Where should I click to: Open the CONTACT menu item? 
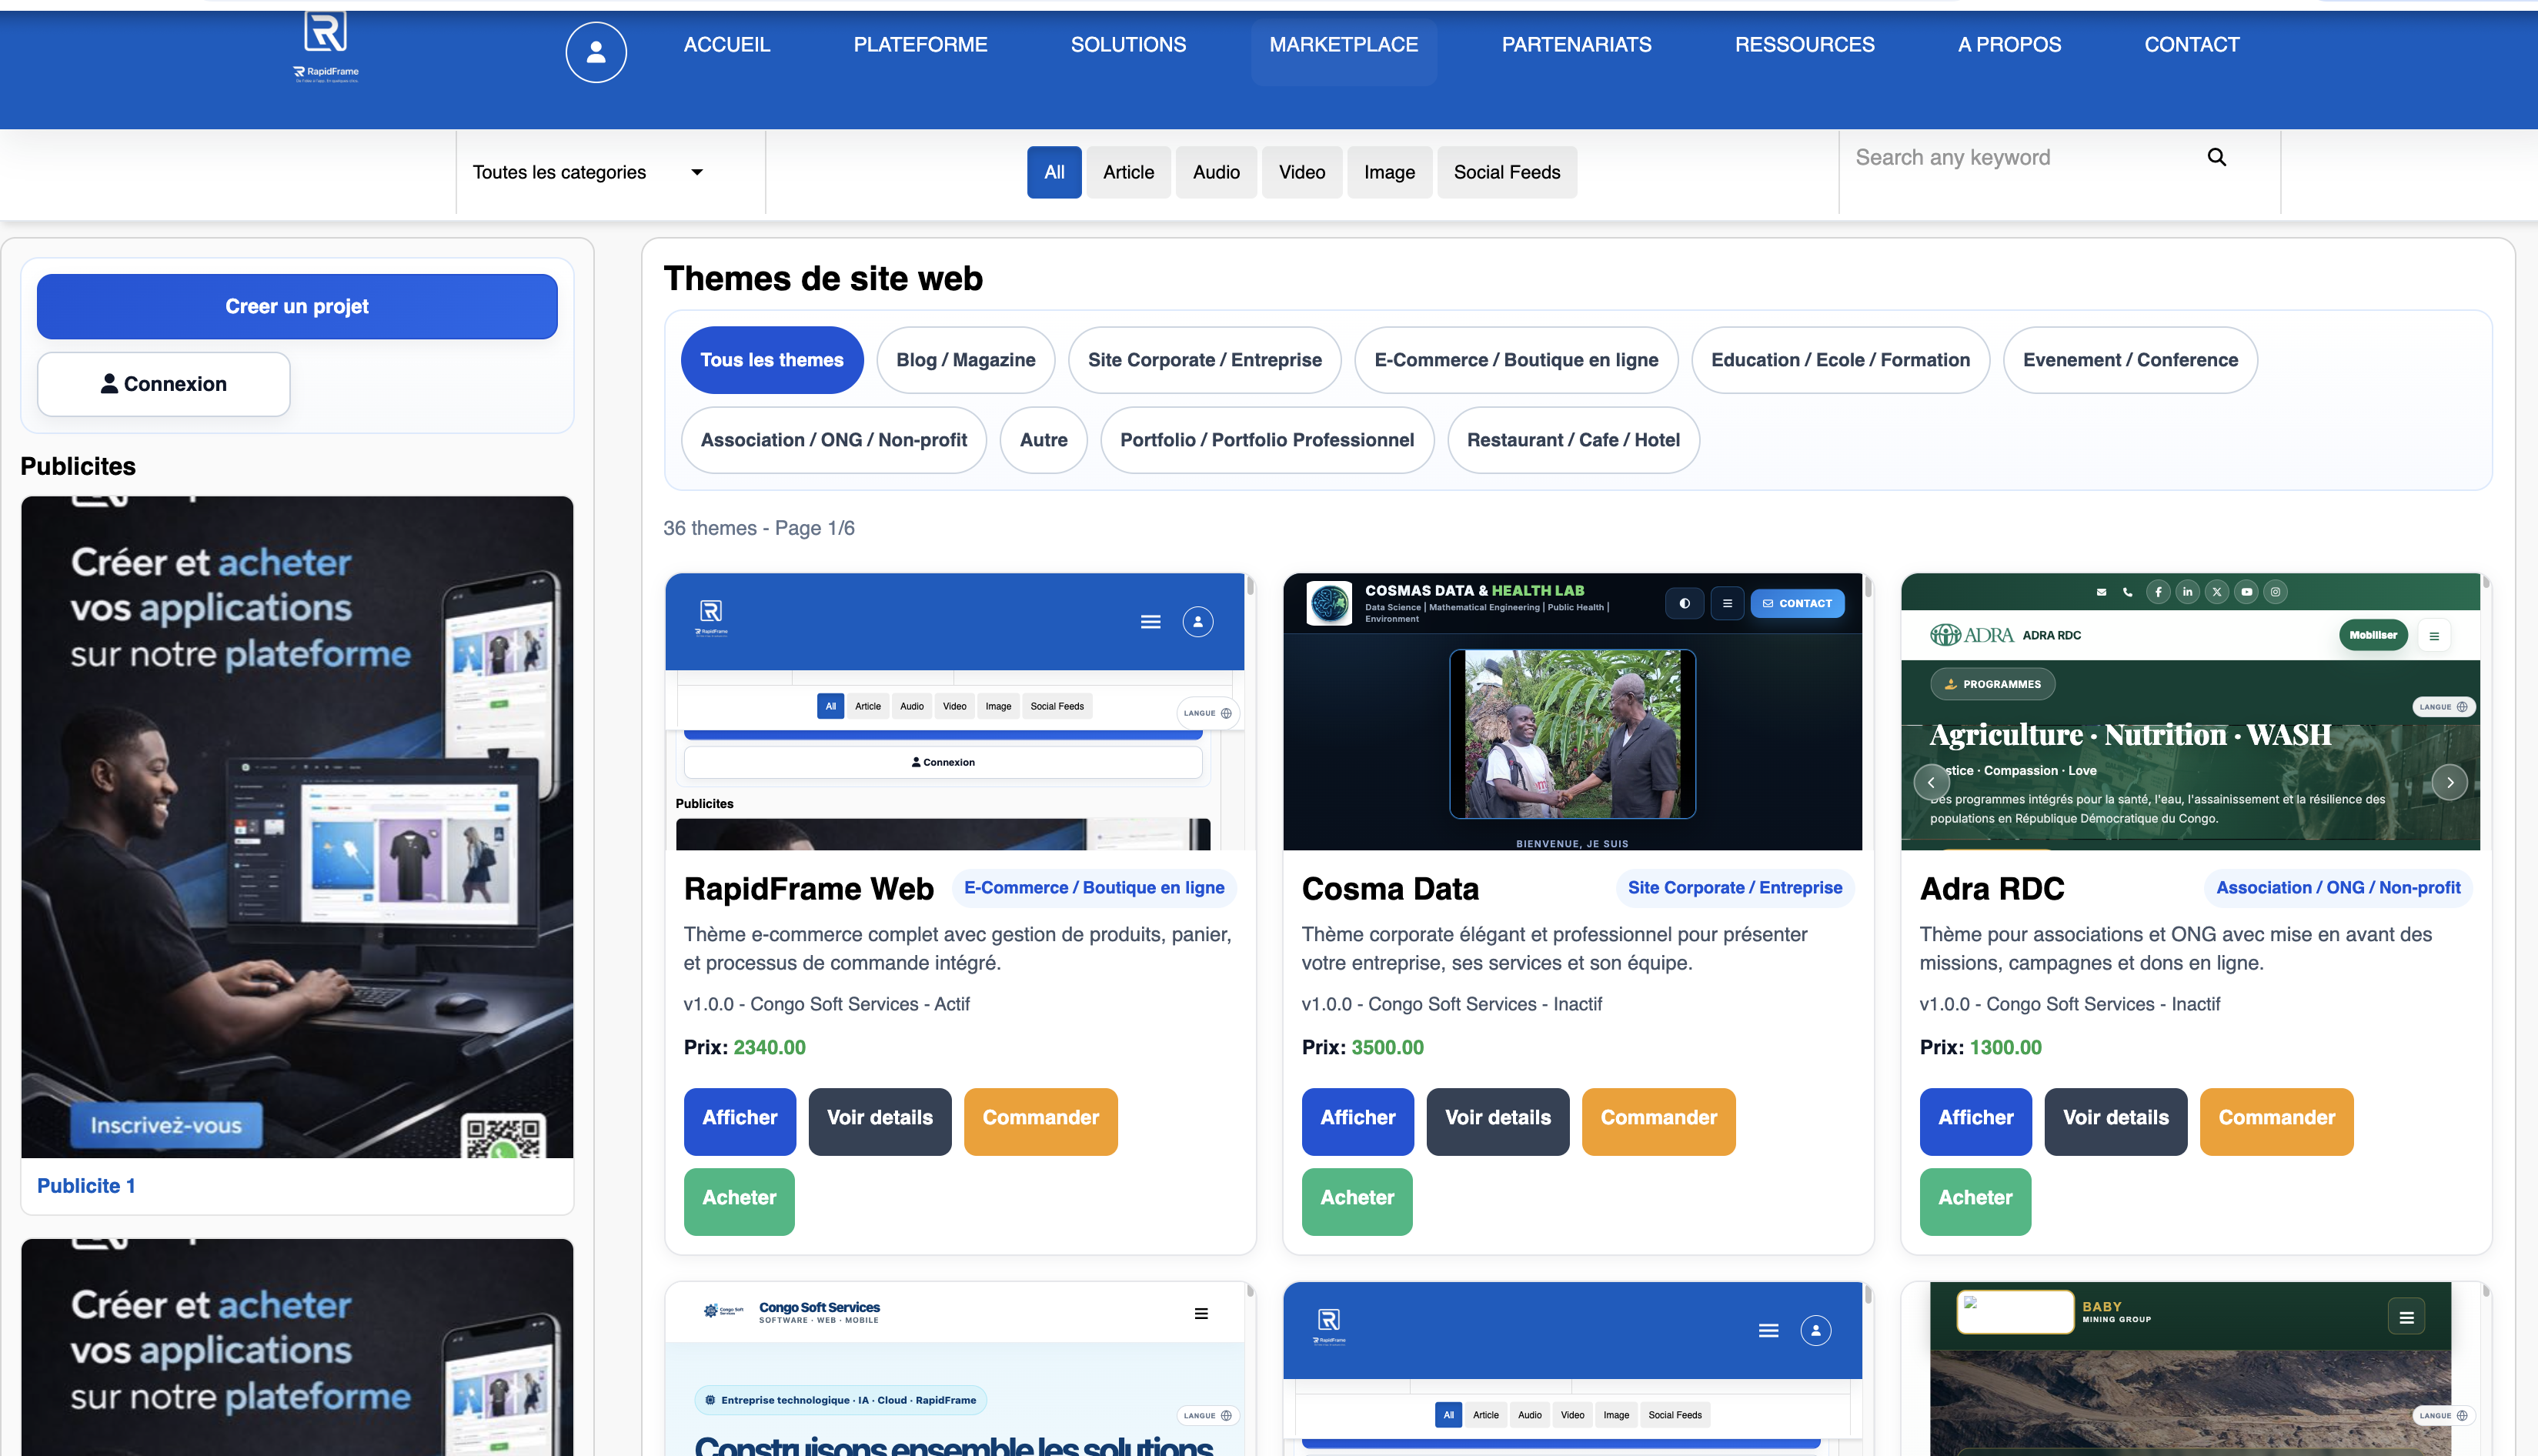click(2191, 45)
